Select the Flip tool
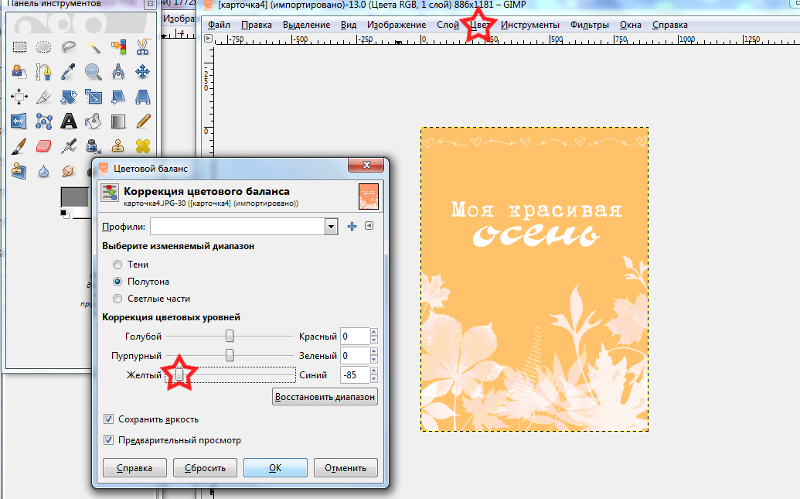 (19, 121)
